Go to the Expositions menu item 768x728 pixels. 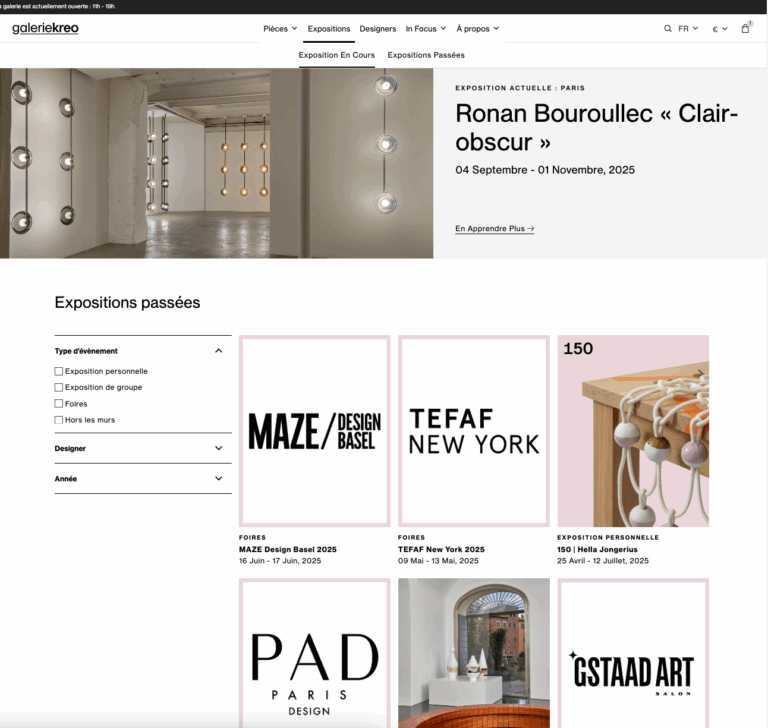tap(329, 29)
